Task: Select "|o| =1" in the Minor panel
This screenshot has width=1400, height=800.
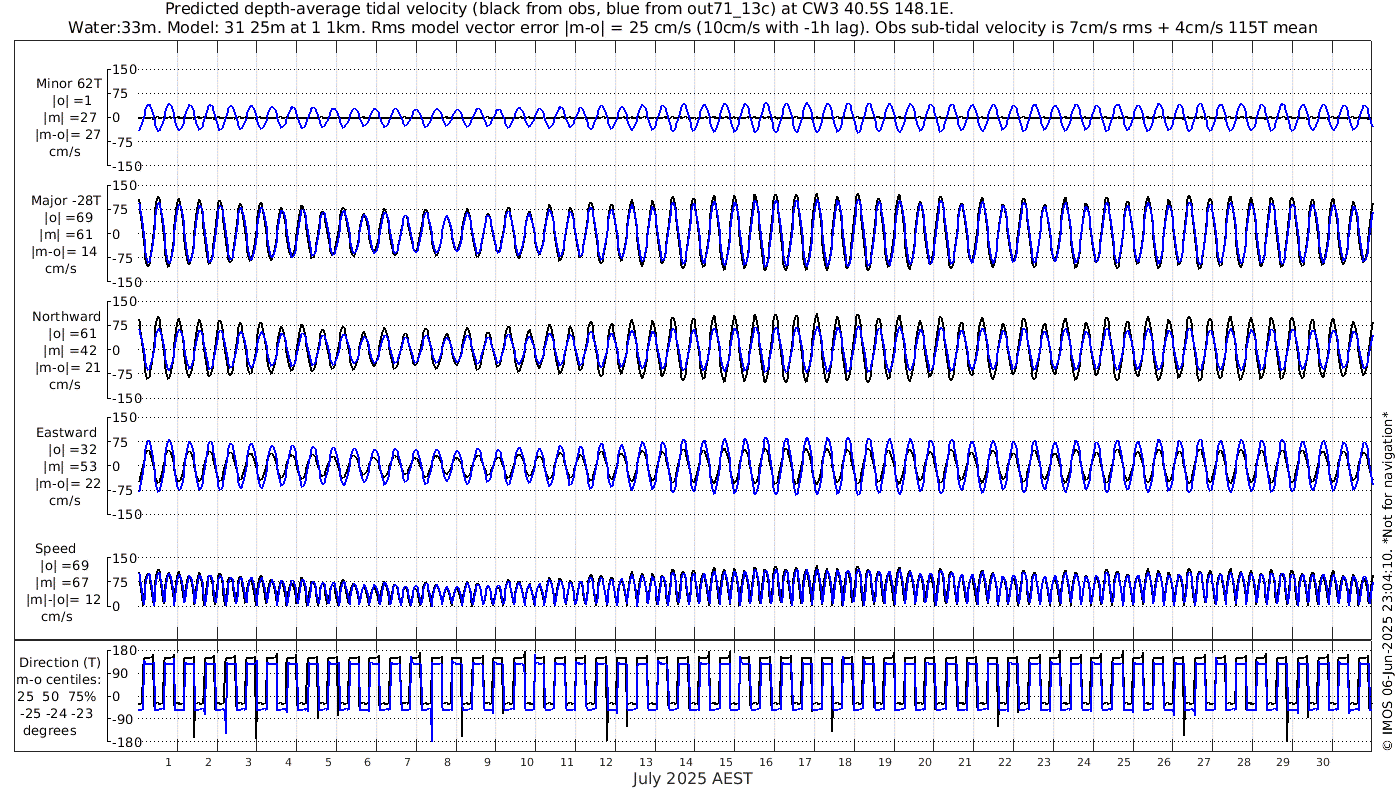Action: [x=72, y=101]
